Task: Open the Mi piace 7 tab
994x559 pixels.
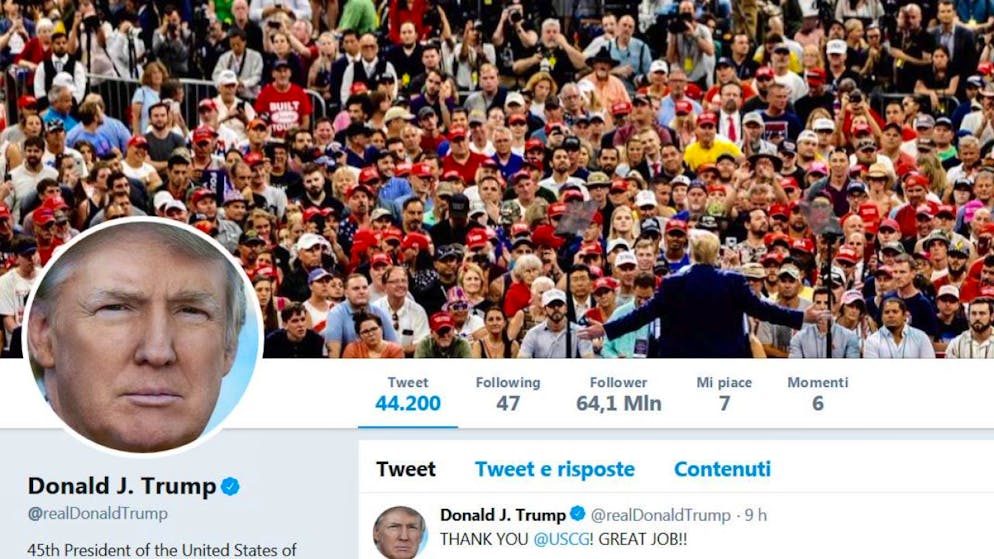Action: pos(724,394)
